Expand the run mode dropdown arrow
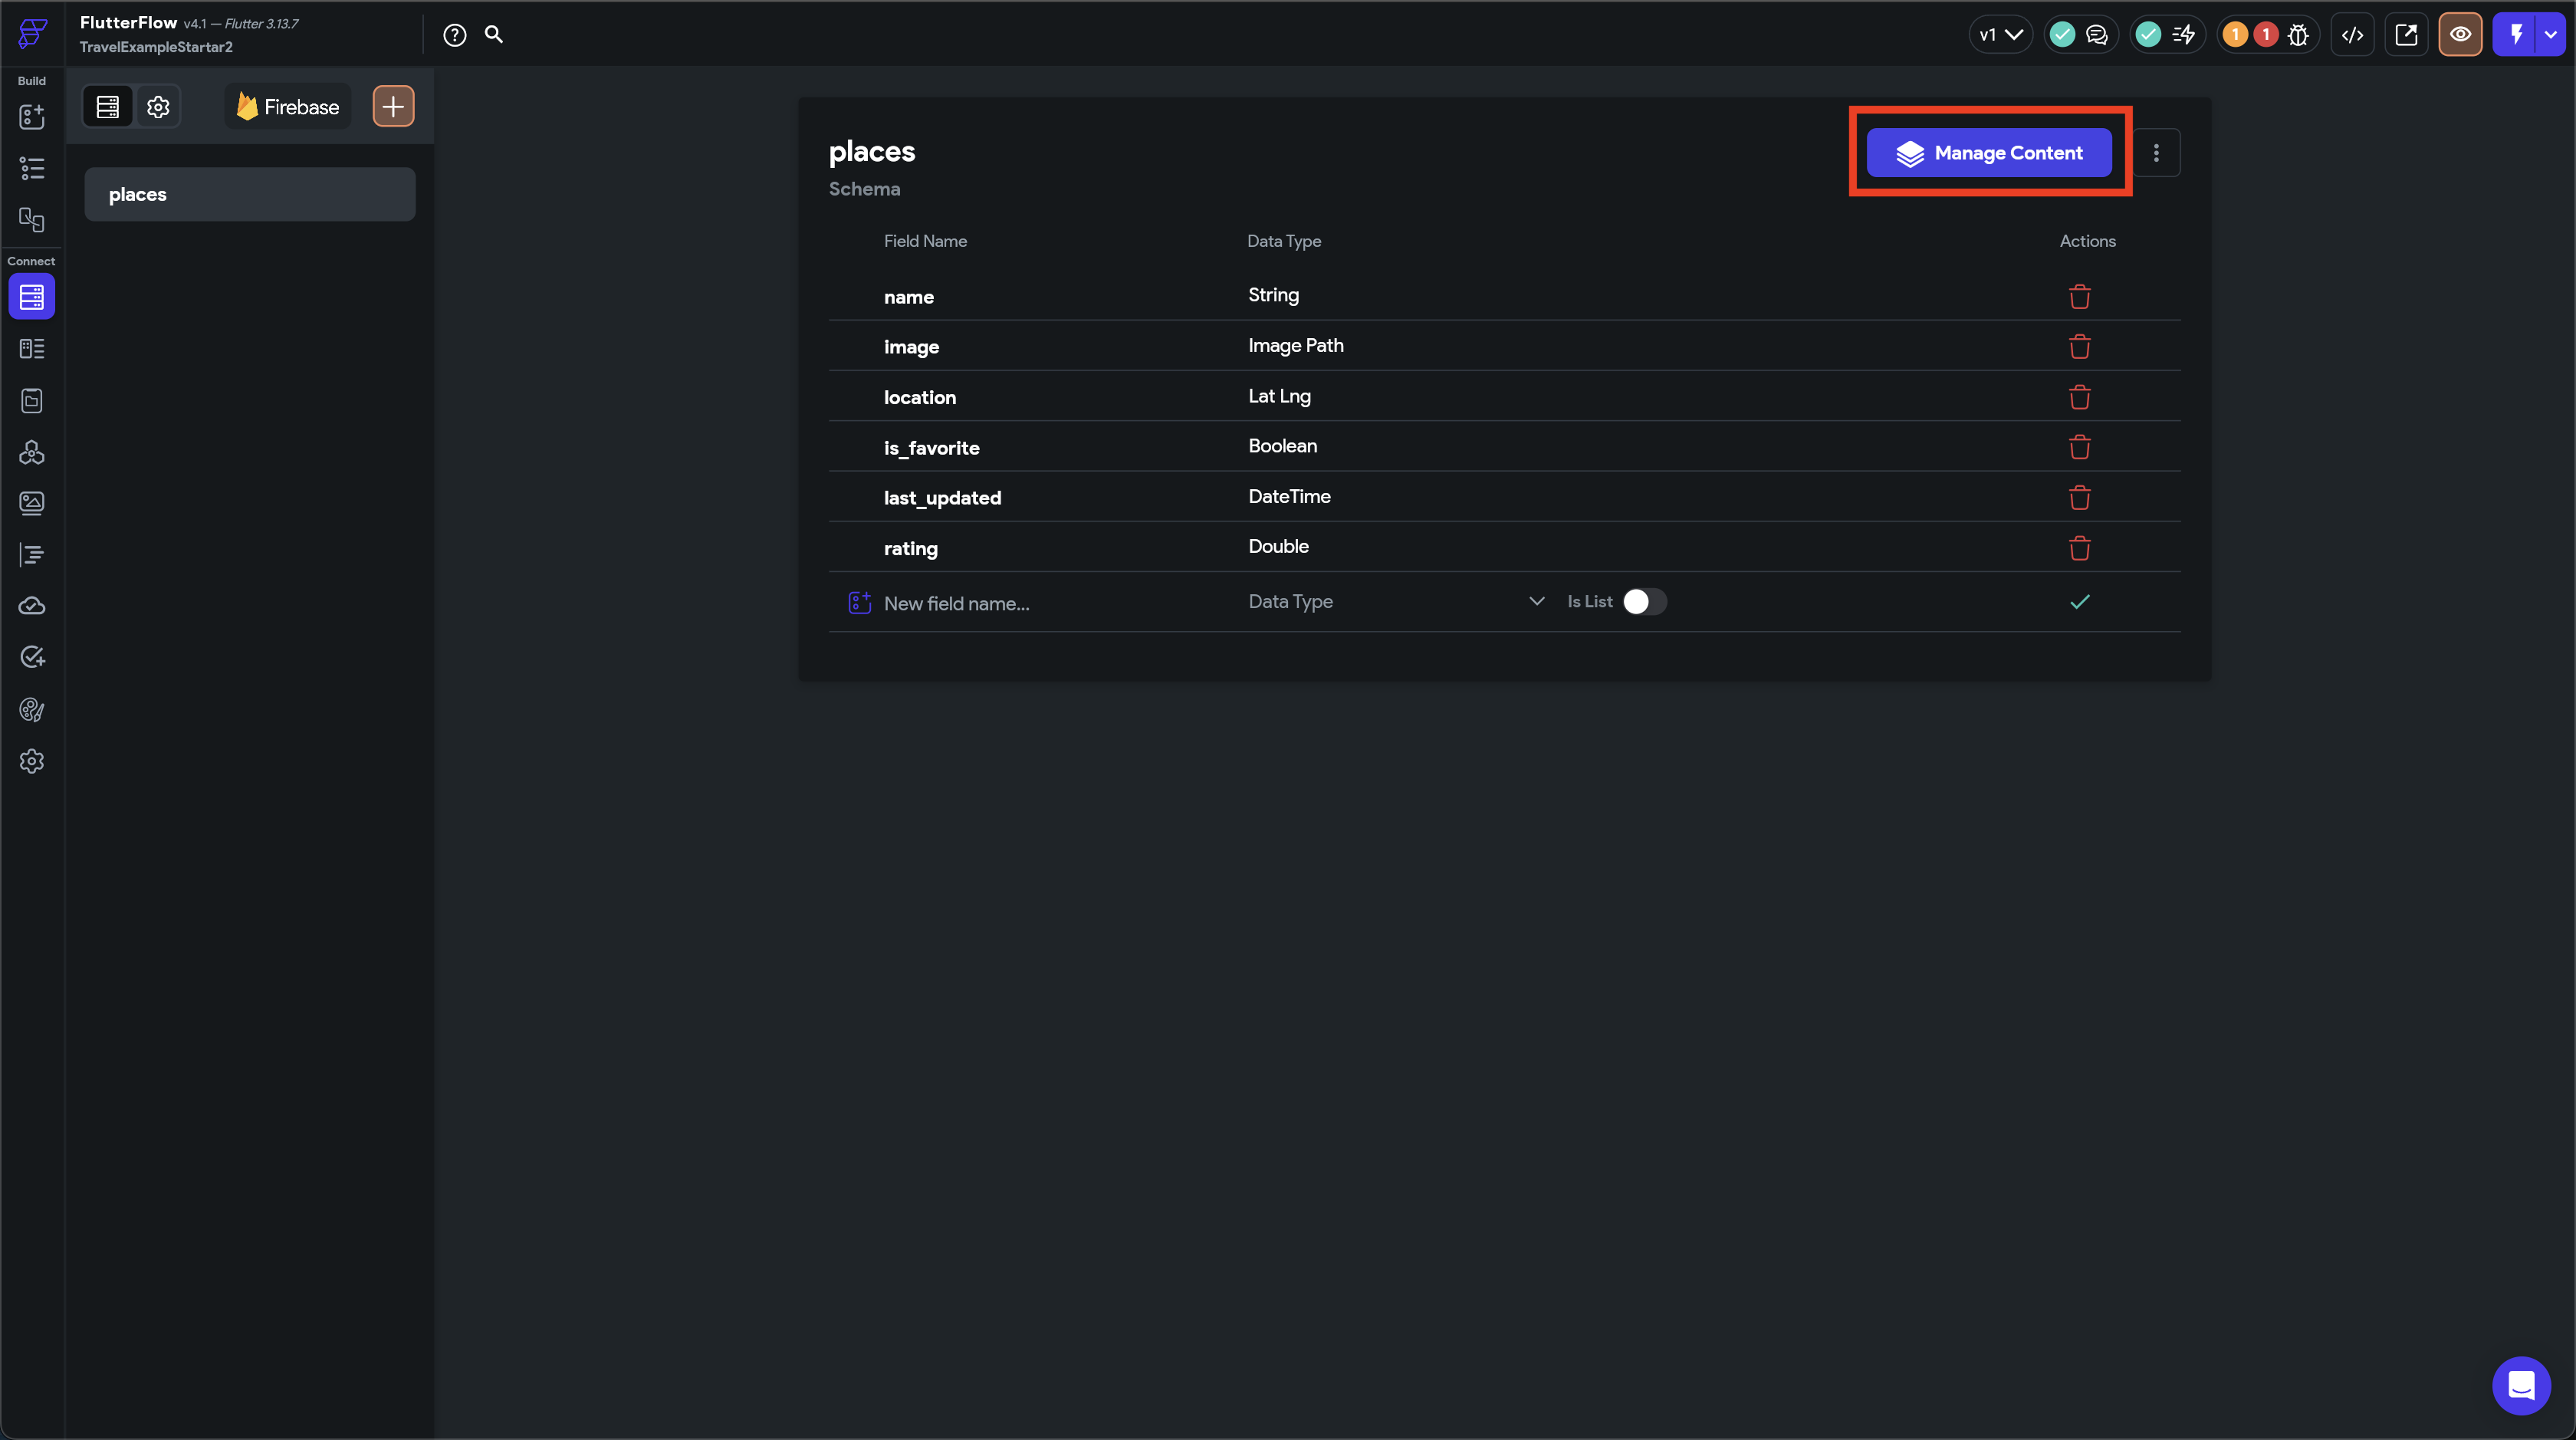 (2551, 35)
